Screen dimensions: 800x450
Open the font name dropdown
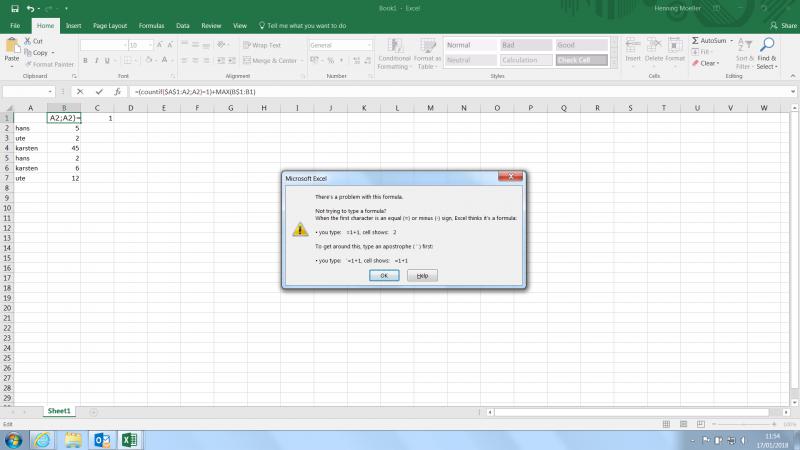(x=124, y=45)
